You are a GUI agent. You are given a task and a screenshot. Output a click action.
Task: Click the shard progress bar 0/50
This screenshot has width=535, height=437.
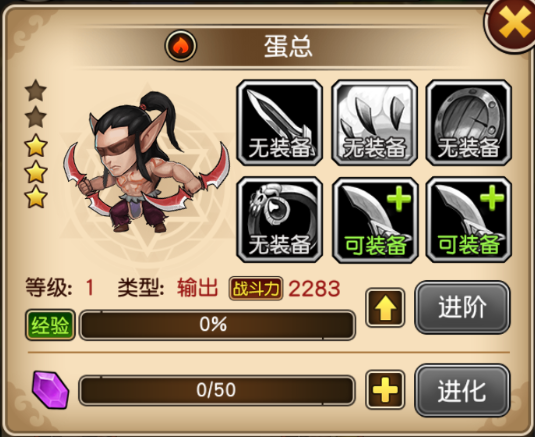pos(217,390)
